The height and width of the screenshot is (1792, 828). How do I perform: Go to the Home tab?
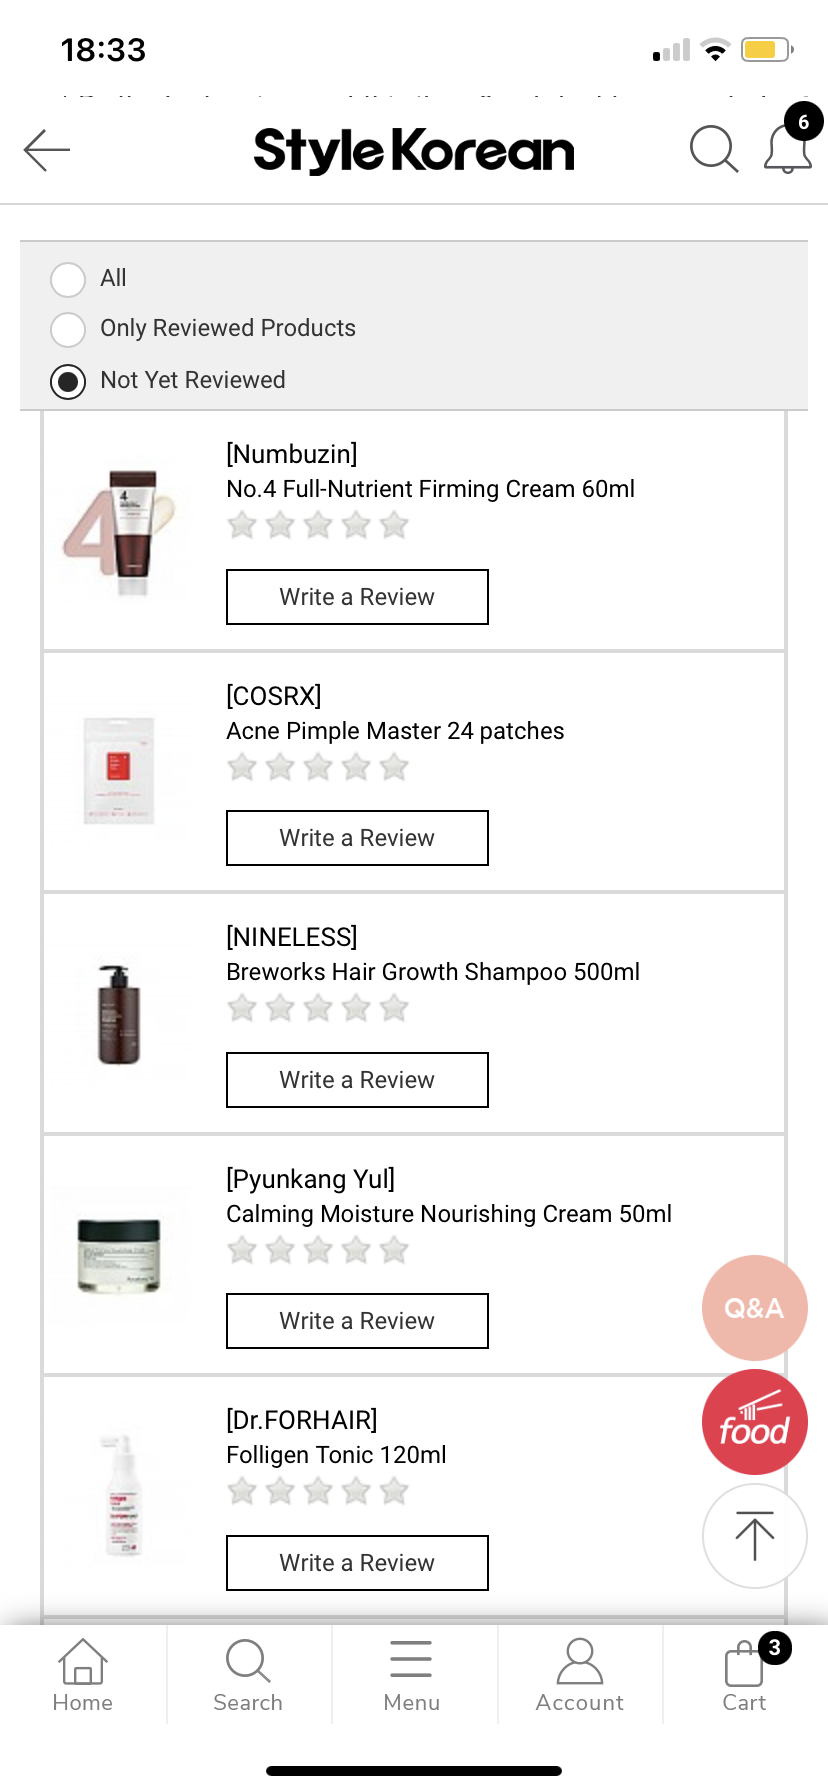point(83,1675)
